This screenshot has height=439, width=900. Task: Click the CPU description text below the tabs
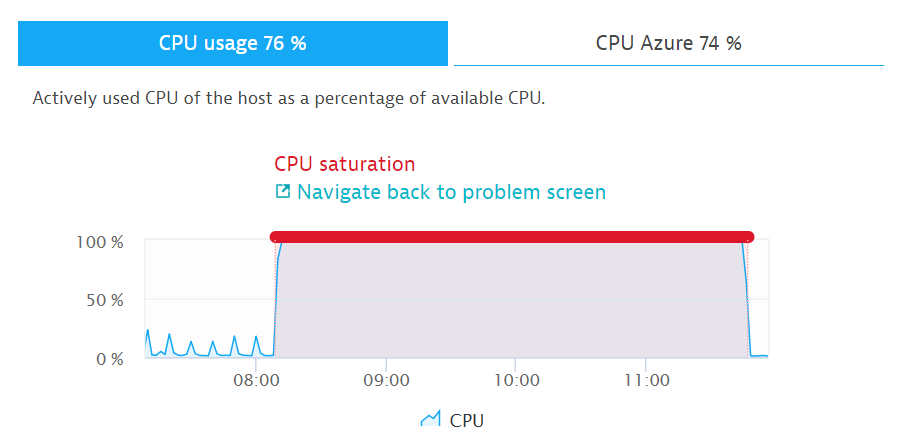(x=288, y=98)
